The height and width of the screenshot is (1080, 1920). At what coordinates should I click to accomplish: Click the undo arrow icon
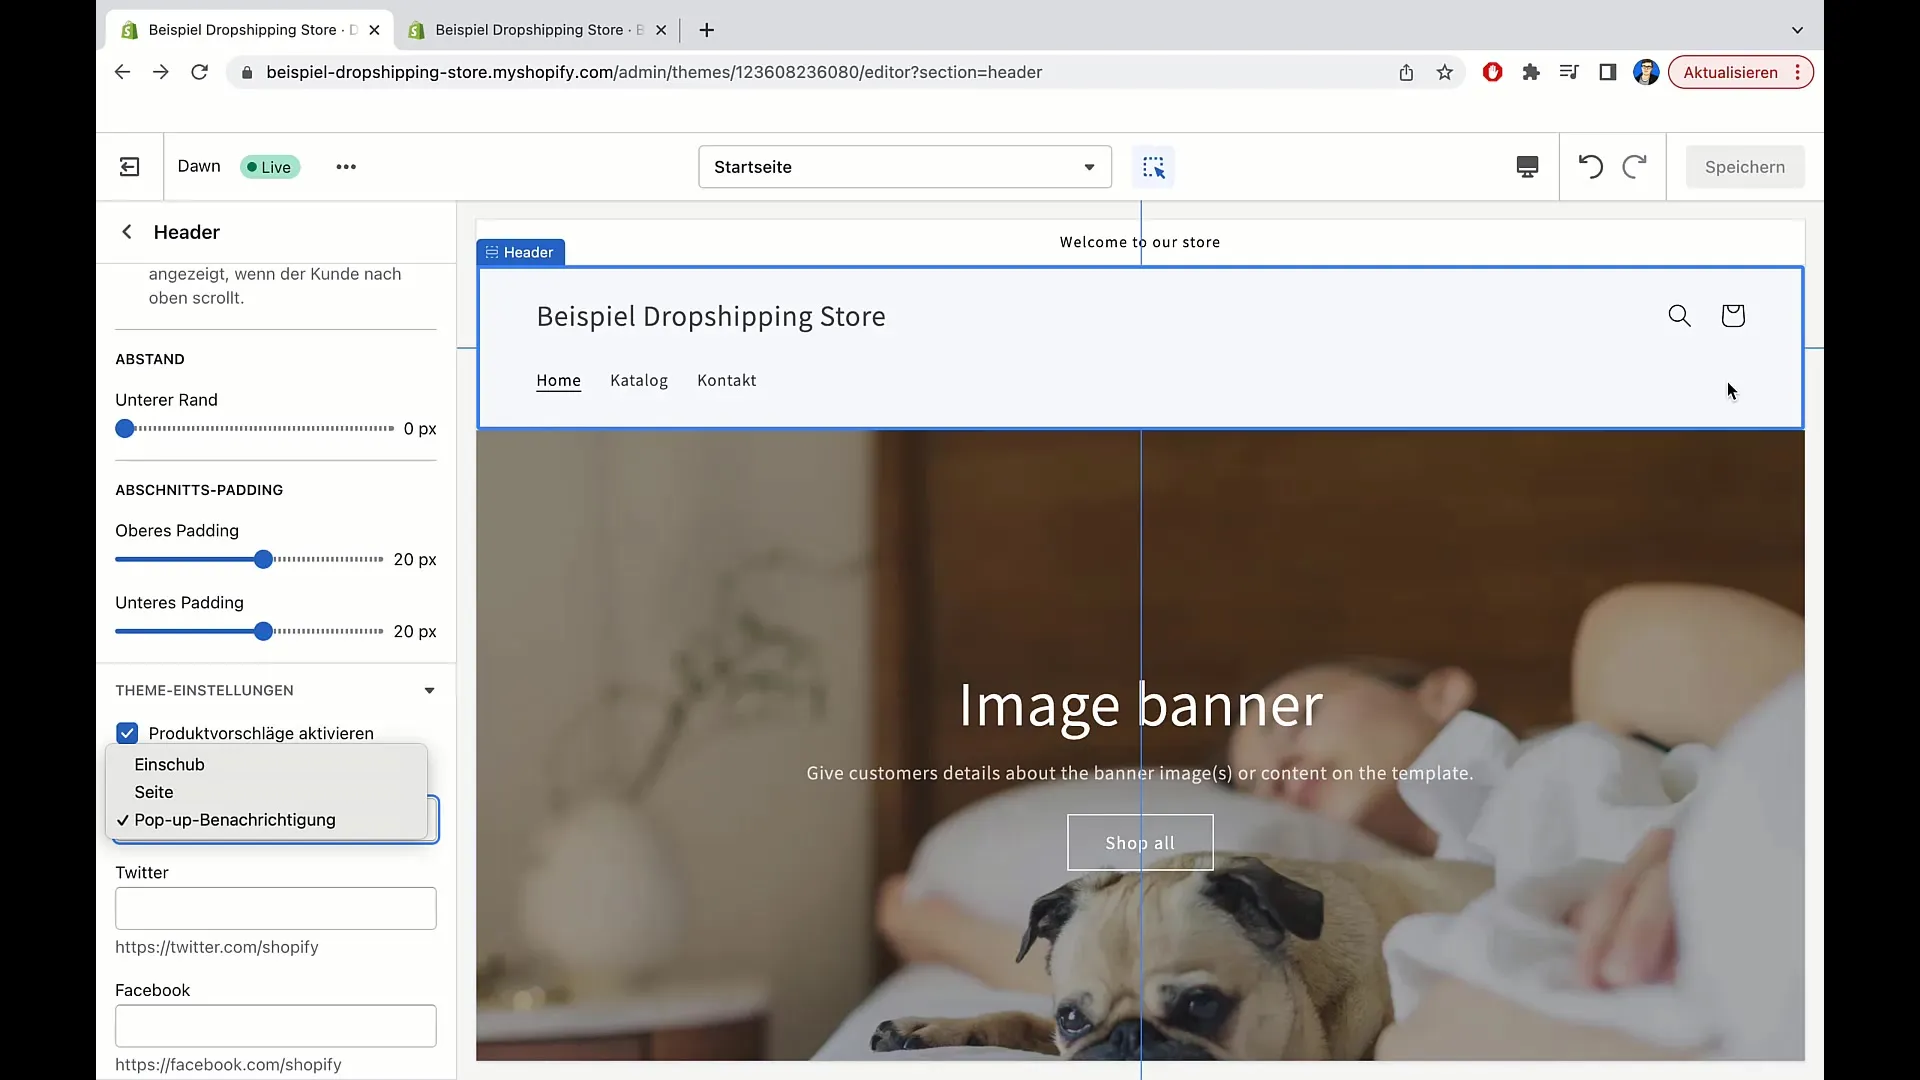tap(1590, 166)
